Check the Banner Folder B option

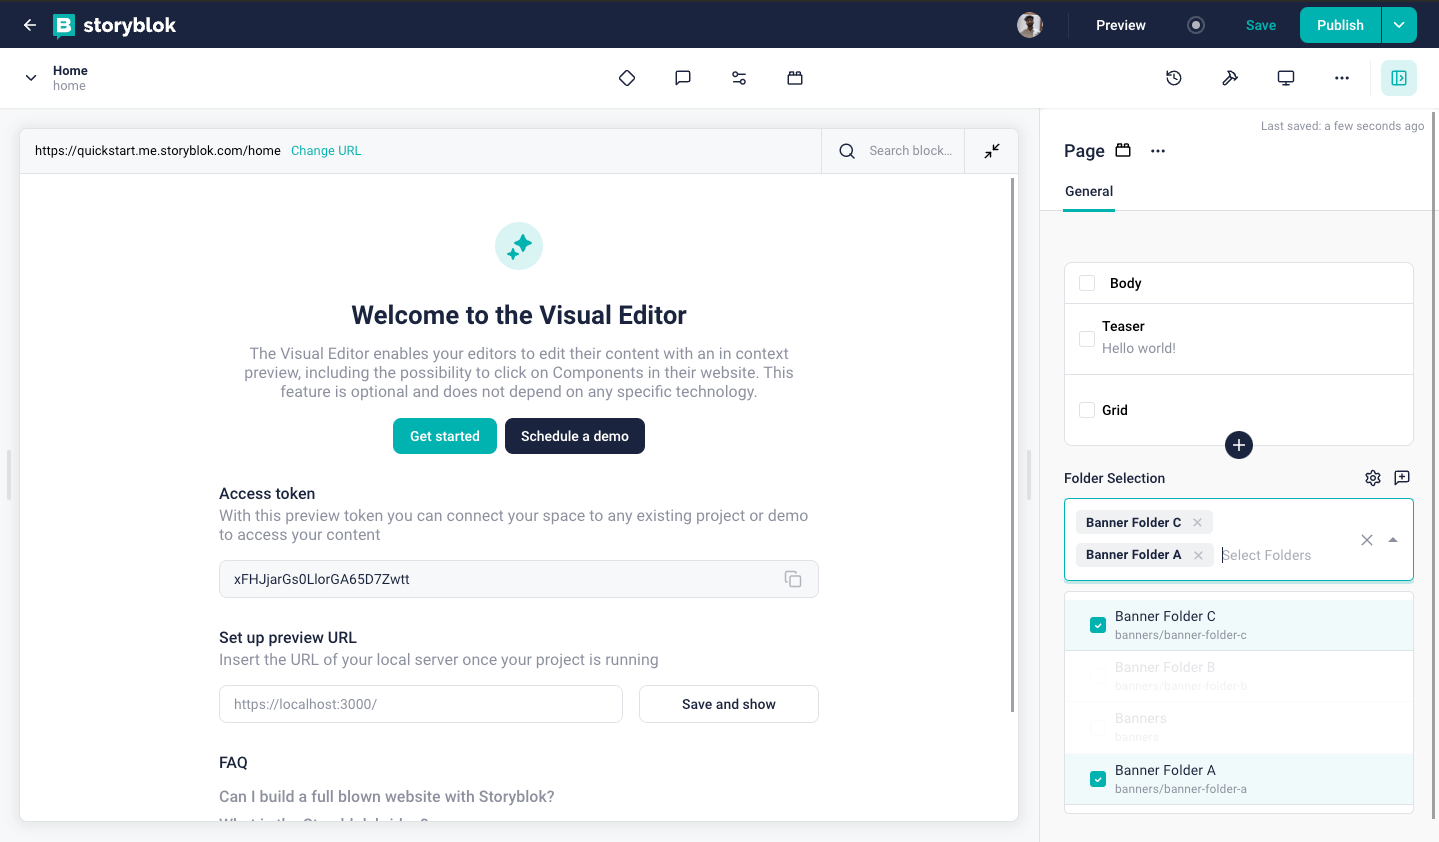tap(1098, 676)
